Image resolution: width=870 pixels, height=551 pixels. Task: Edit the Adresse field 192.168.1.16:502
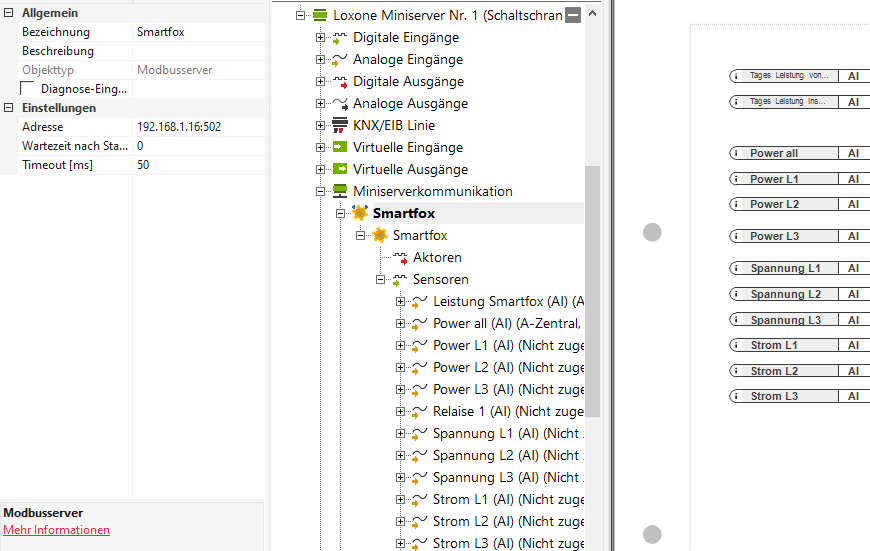(x=199, y=127)
